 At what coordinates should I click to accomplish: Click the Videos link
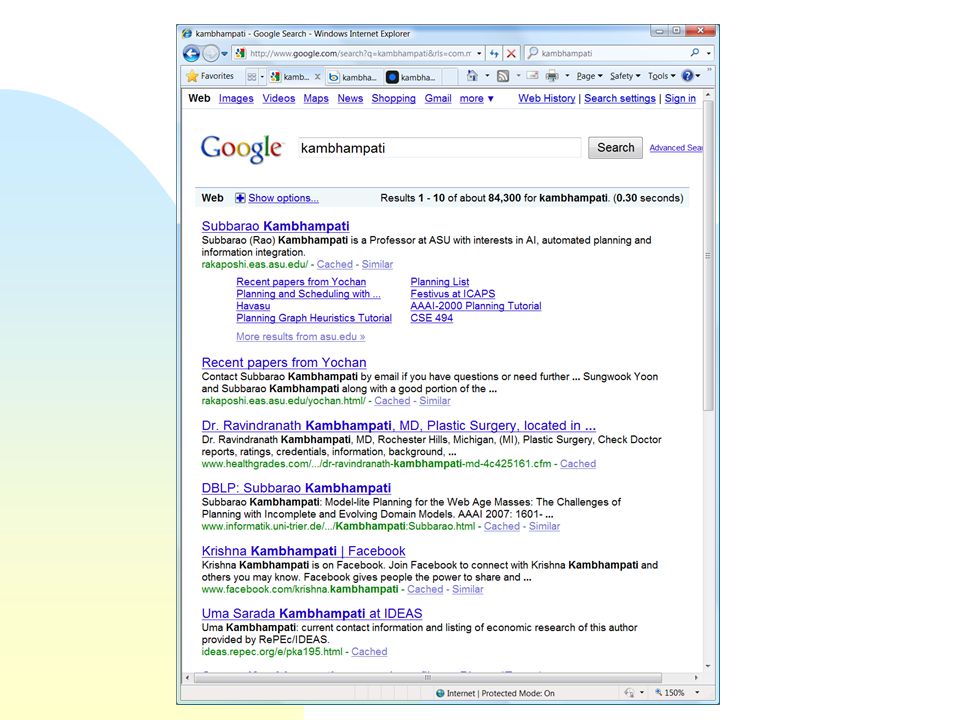point(279,99)
